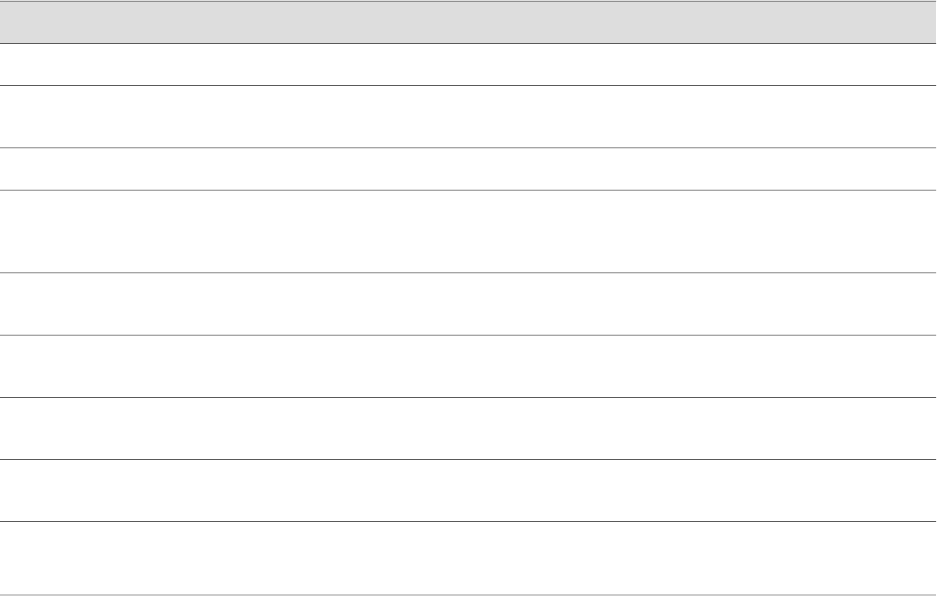Select the last blank row of the table
This screenshot has height=596, width=937.
tap(468, 558)
